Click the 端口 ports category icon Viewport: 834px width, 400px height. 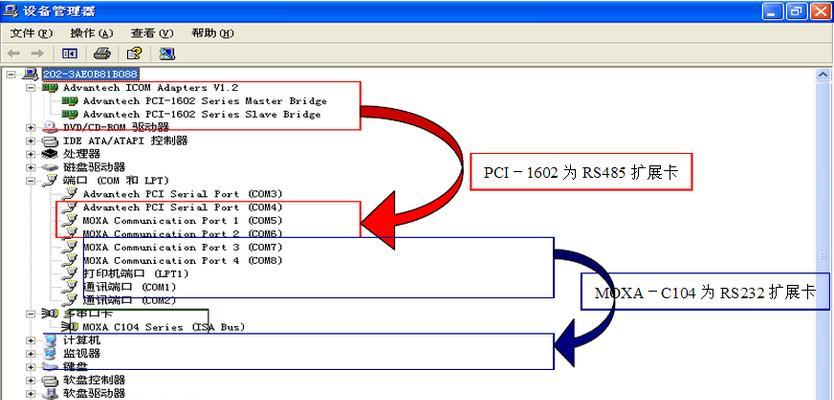[x=49, y=180]
